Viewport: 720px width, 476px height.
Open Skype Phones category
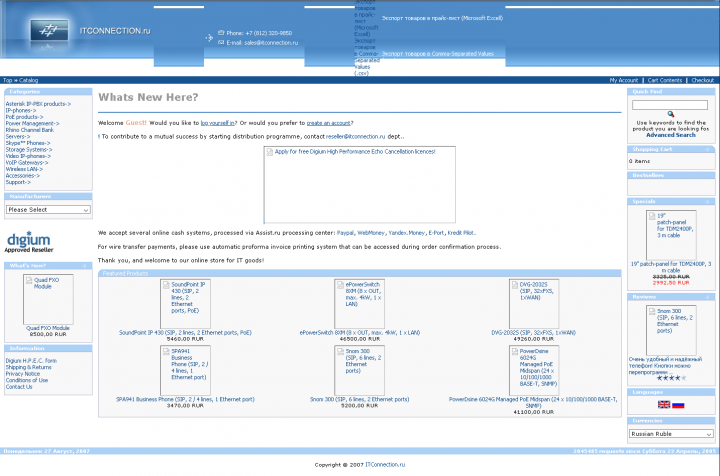(x=28, y=143)
